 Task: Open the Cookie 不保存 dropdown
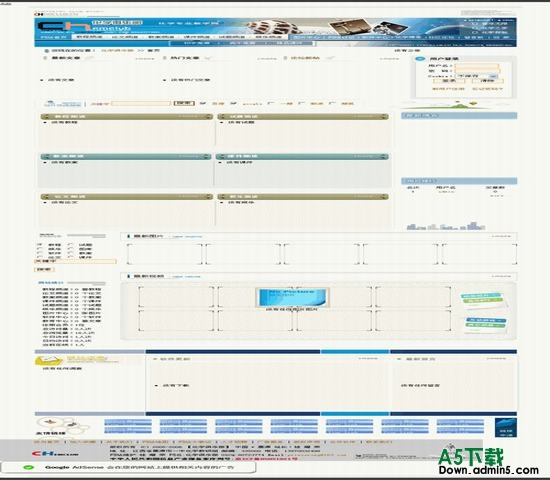(x=476, y=76)
